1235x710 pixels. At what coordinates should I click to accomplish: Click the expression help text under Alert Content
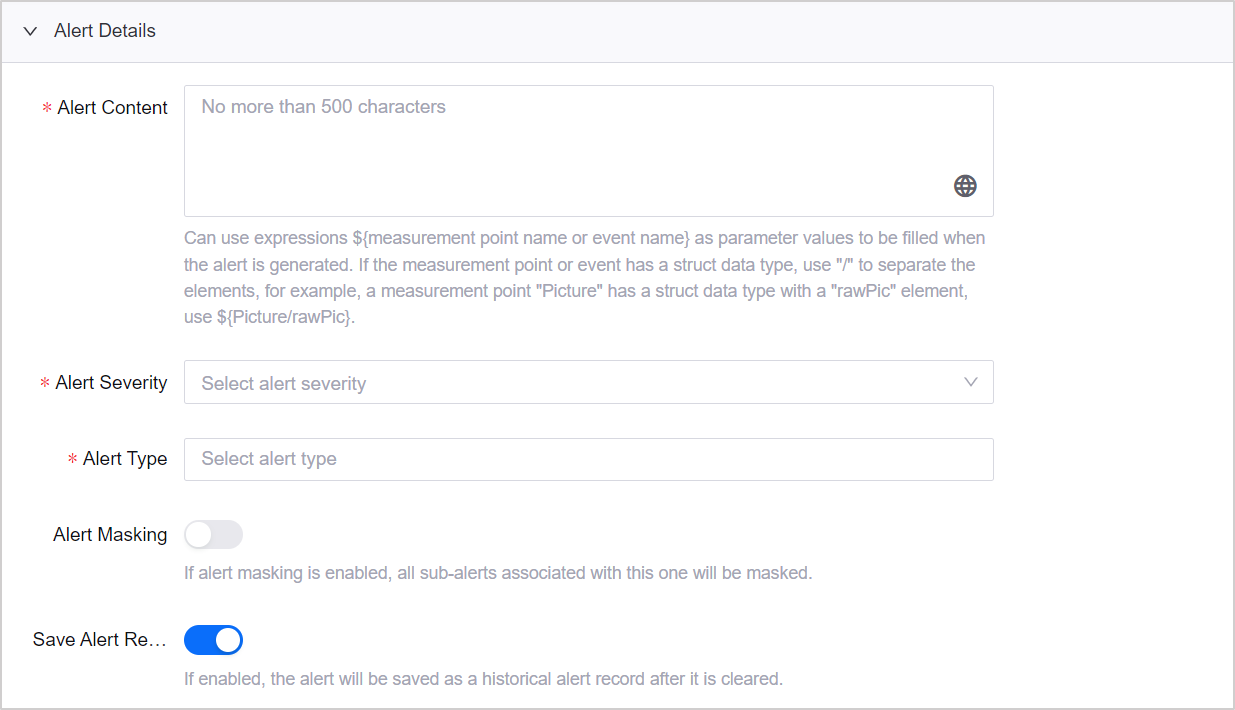584,278
